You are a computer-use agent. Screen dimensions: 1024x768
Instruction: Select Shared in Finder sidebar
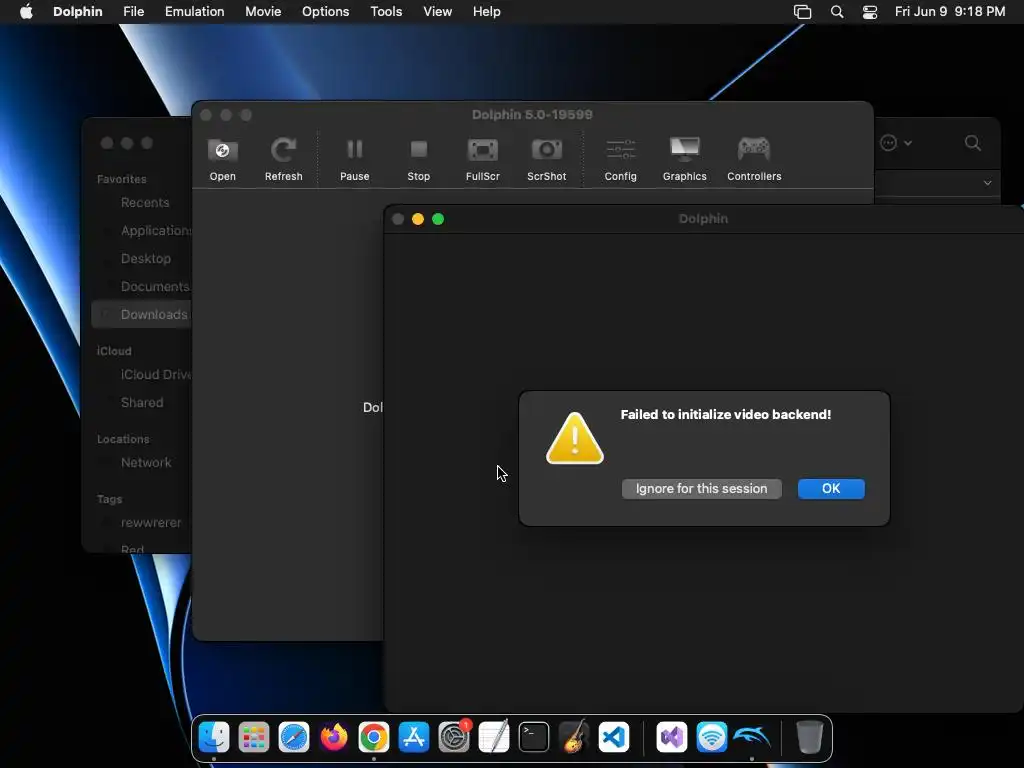coord(142,402)
